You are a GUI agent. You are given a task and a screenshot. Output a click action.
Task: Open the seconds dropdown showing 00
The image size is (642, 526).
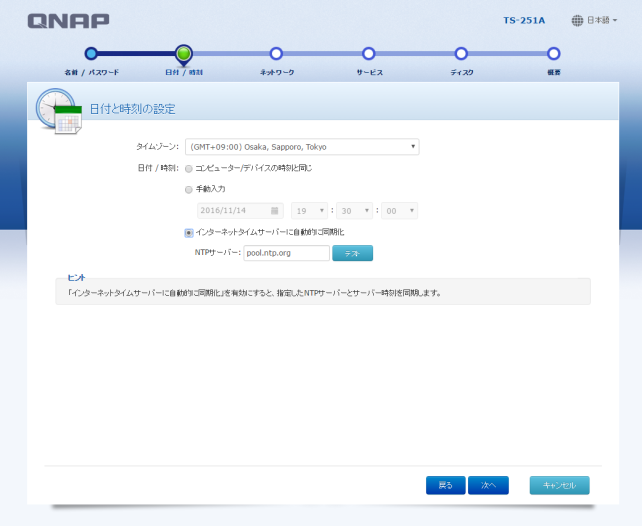(x=400, y=211)
